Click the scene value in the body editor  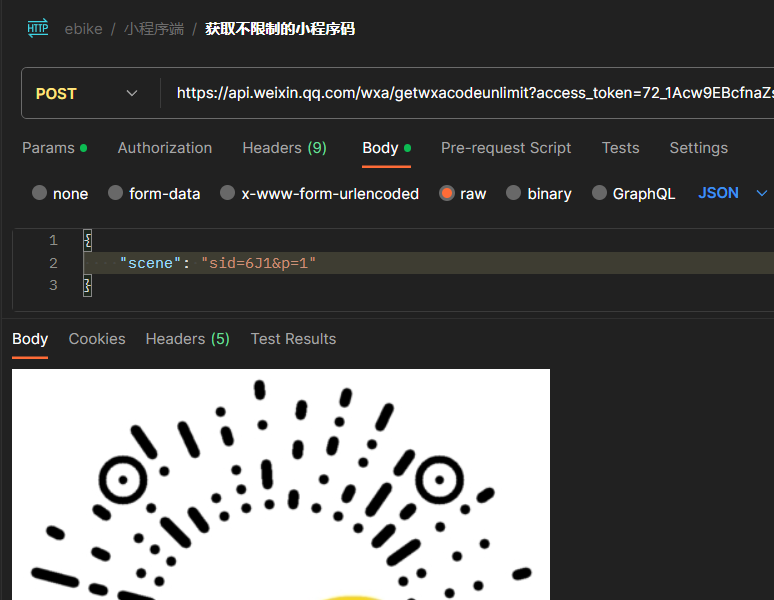[258, 263]
